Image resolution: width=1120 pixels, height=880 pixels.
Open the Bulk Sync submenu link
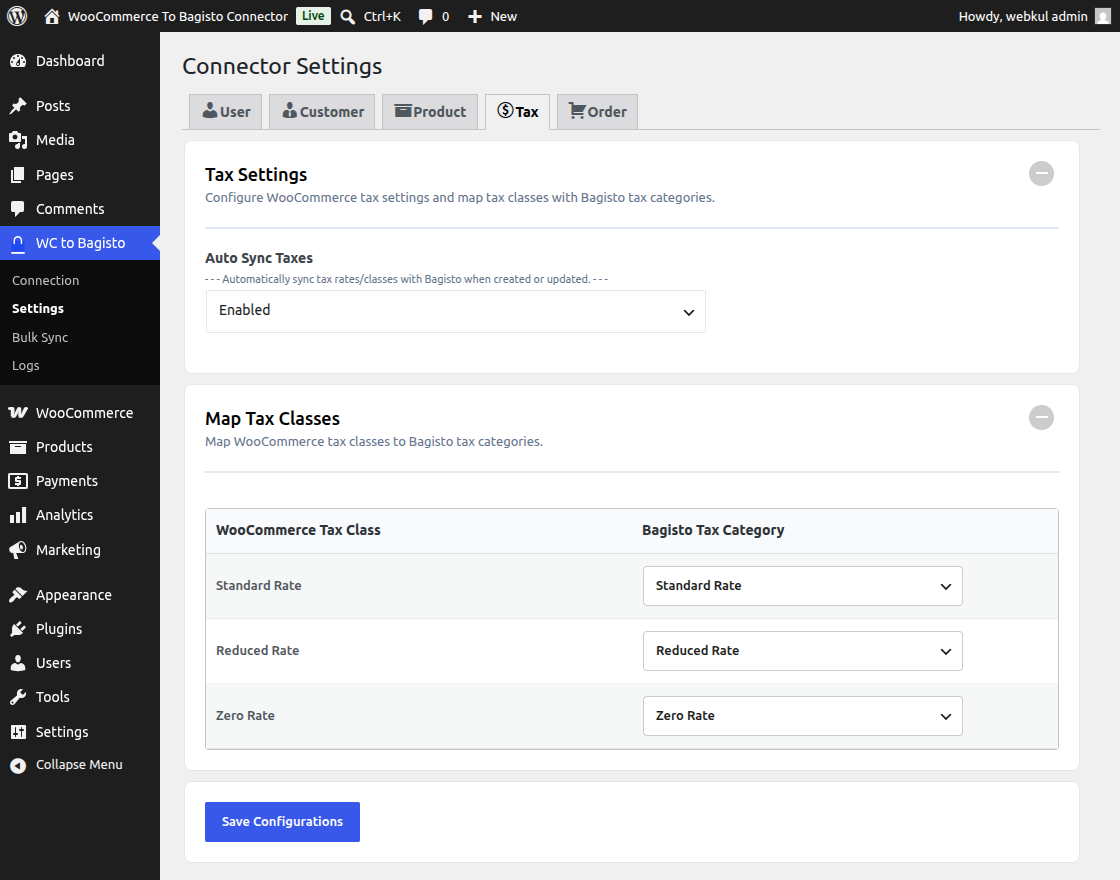tap(40, 337)
